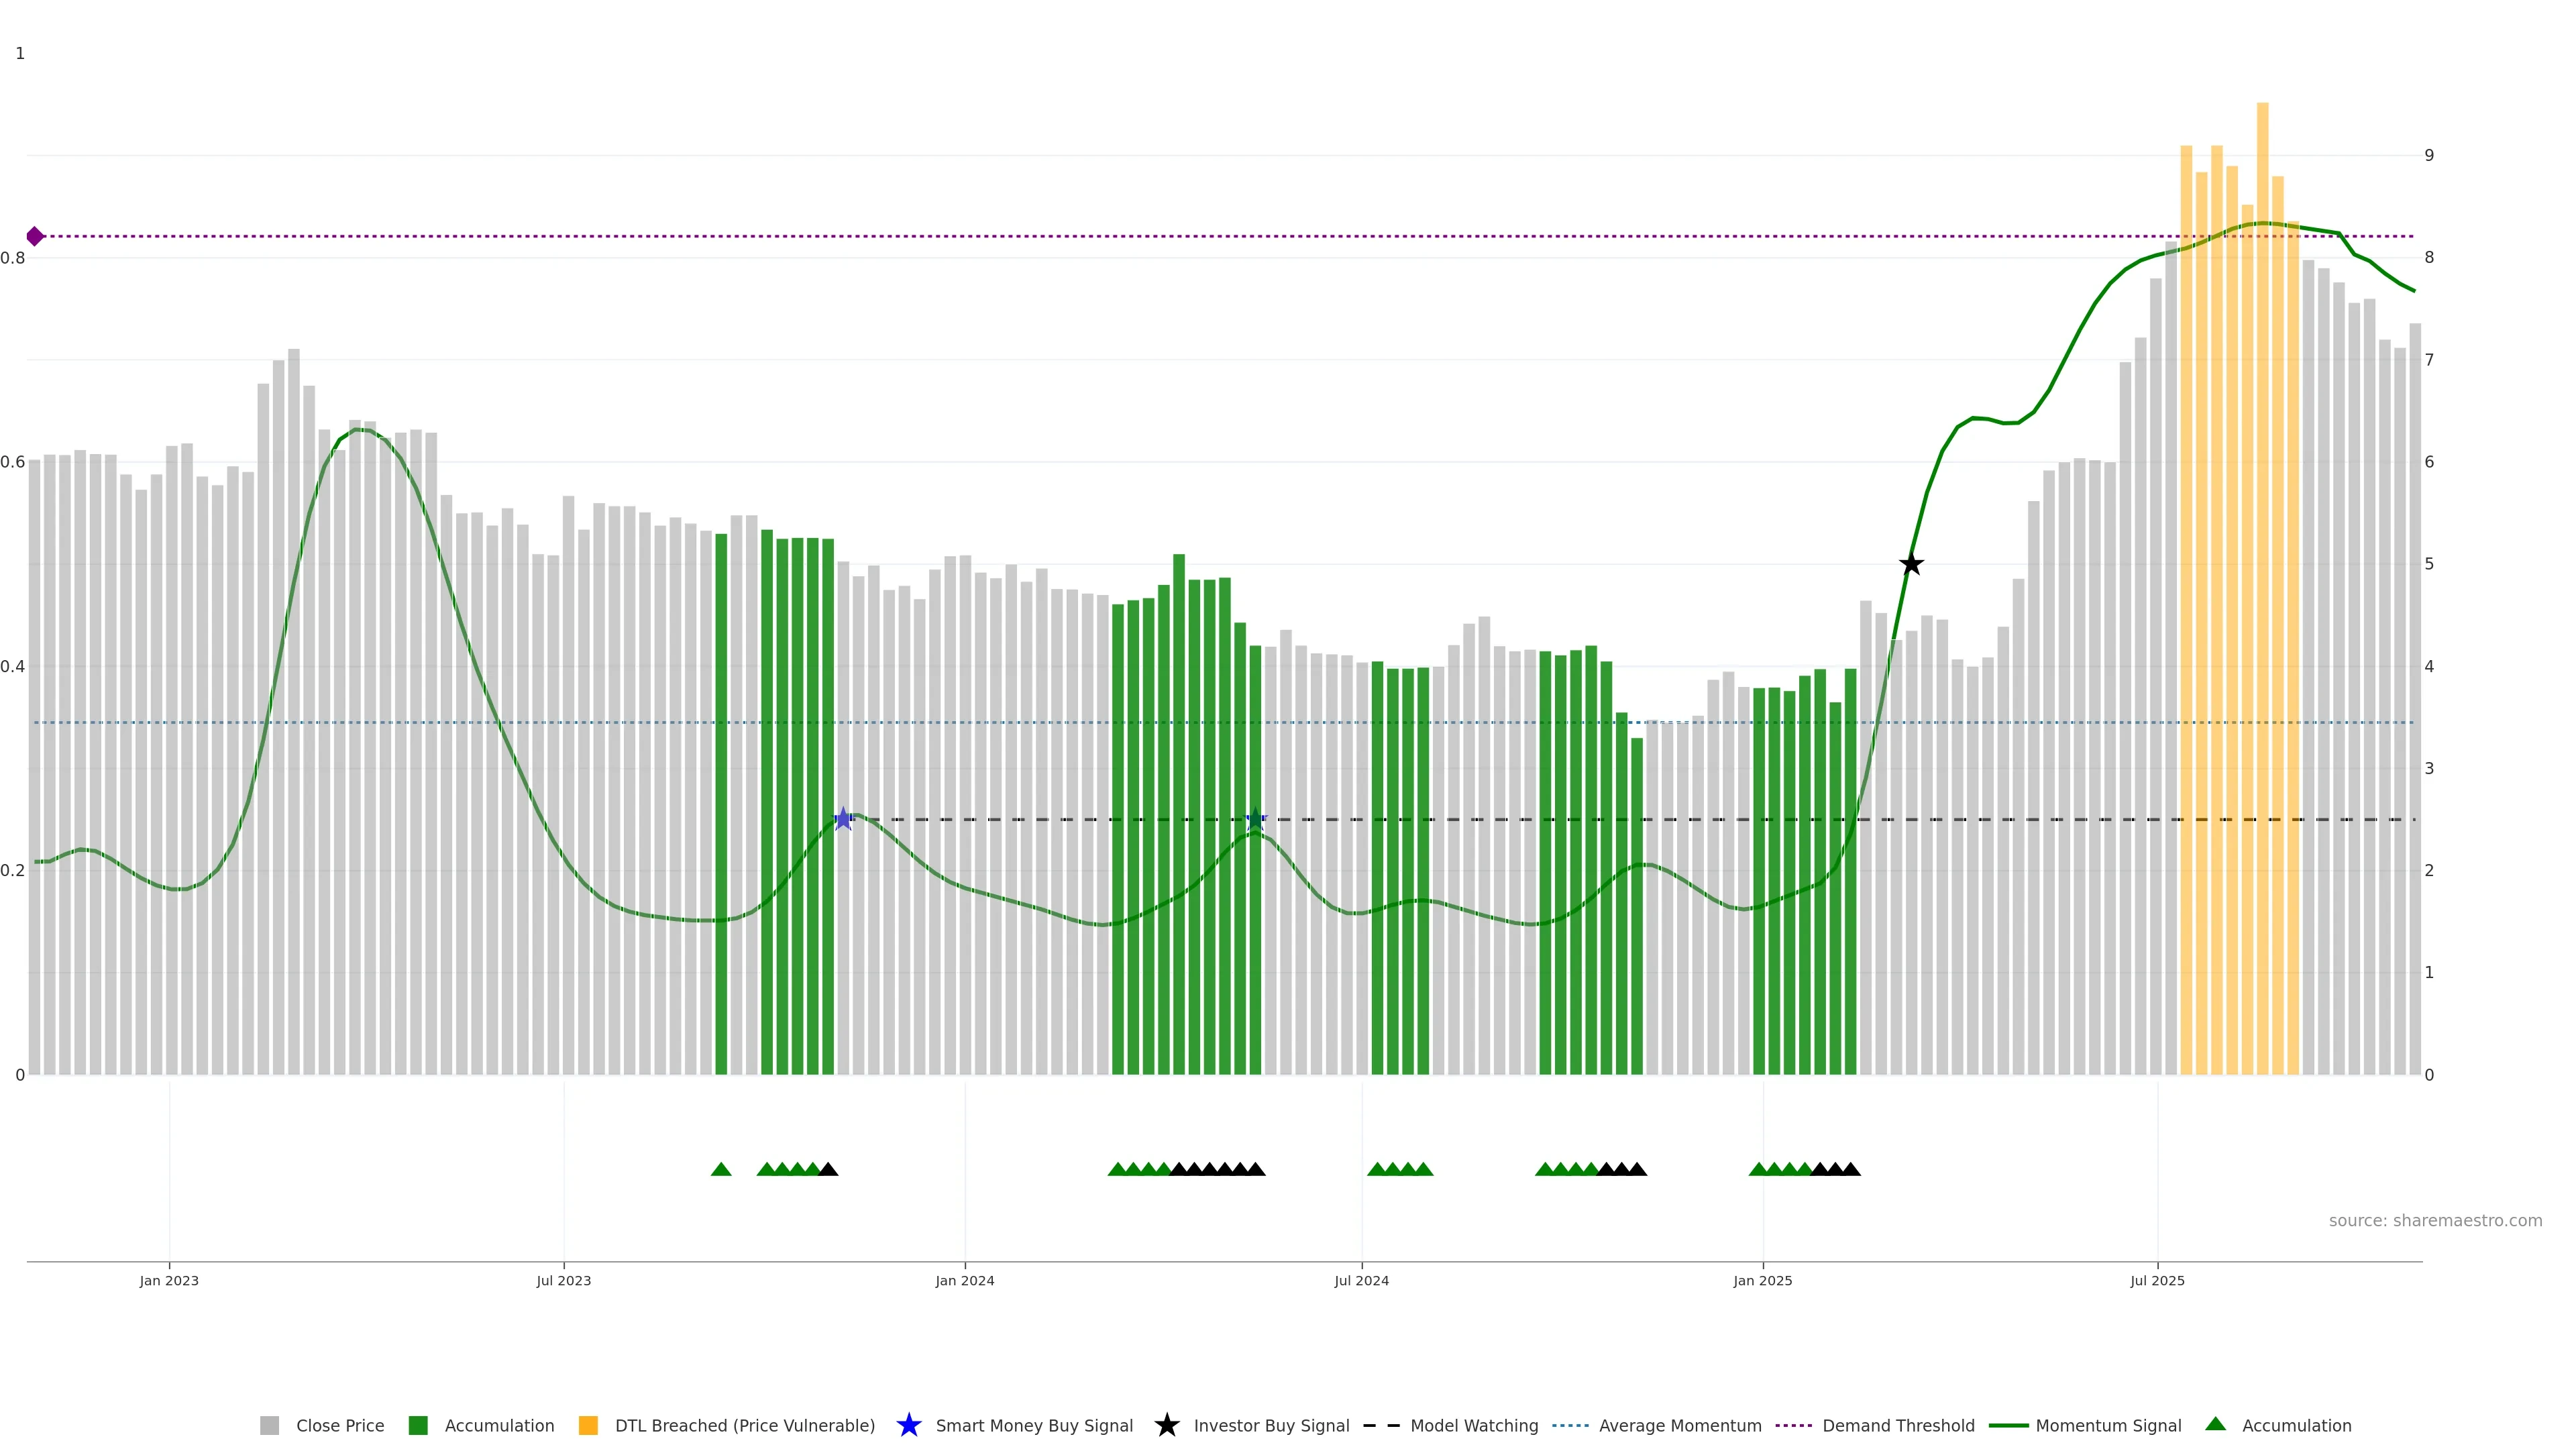This screenshot has height=1449, width=2576.
Task: Click the Jan 2024 axis label
Action: pyautogui.click(x=964, y=1280)
